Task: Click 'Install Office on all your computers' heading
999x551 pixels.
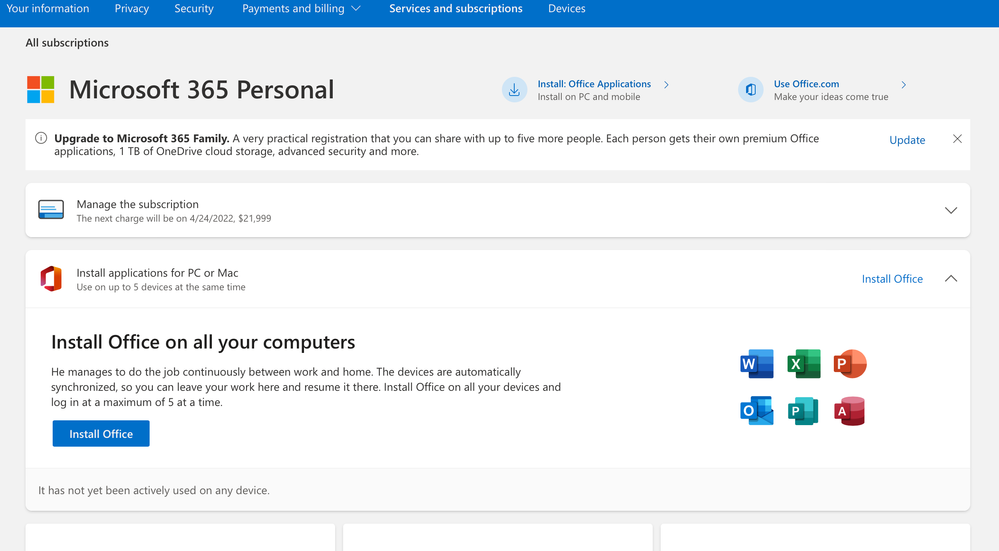Action: point(203,342)
